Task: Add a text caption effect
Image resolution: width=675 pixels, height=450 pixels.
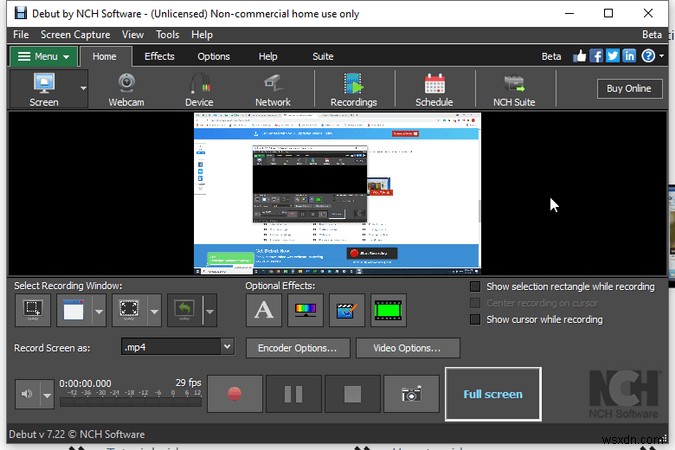Action: click(264, 310)
